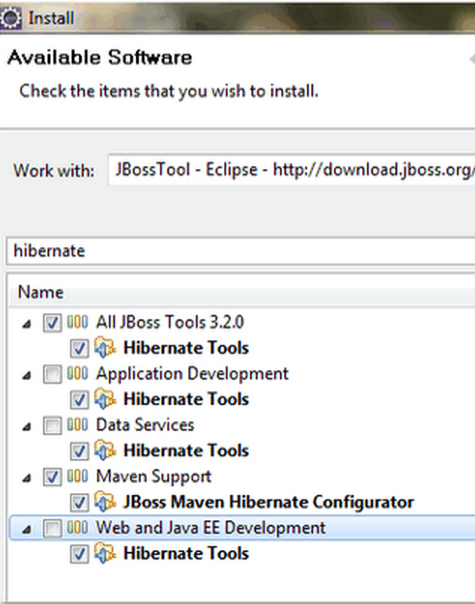Select the JBoss Maven Hibernate Configurator entry
475x604 pixels.
[269, 502]
